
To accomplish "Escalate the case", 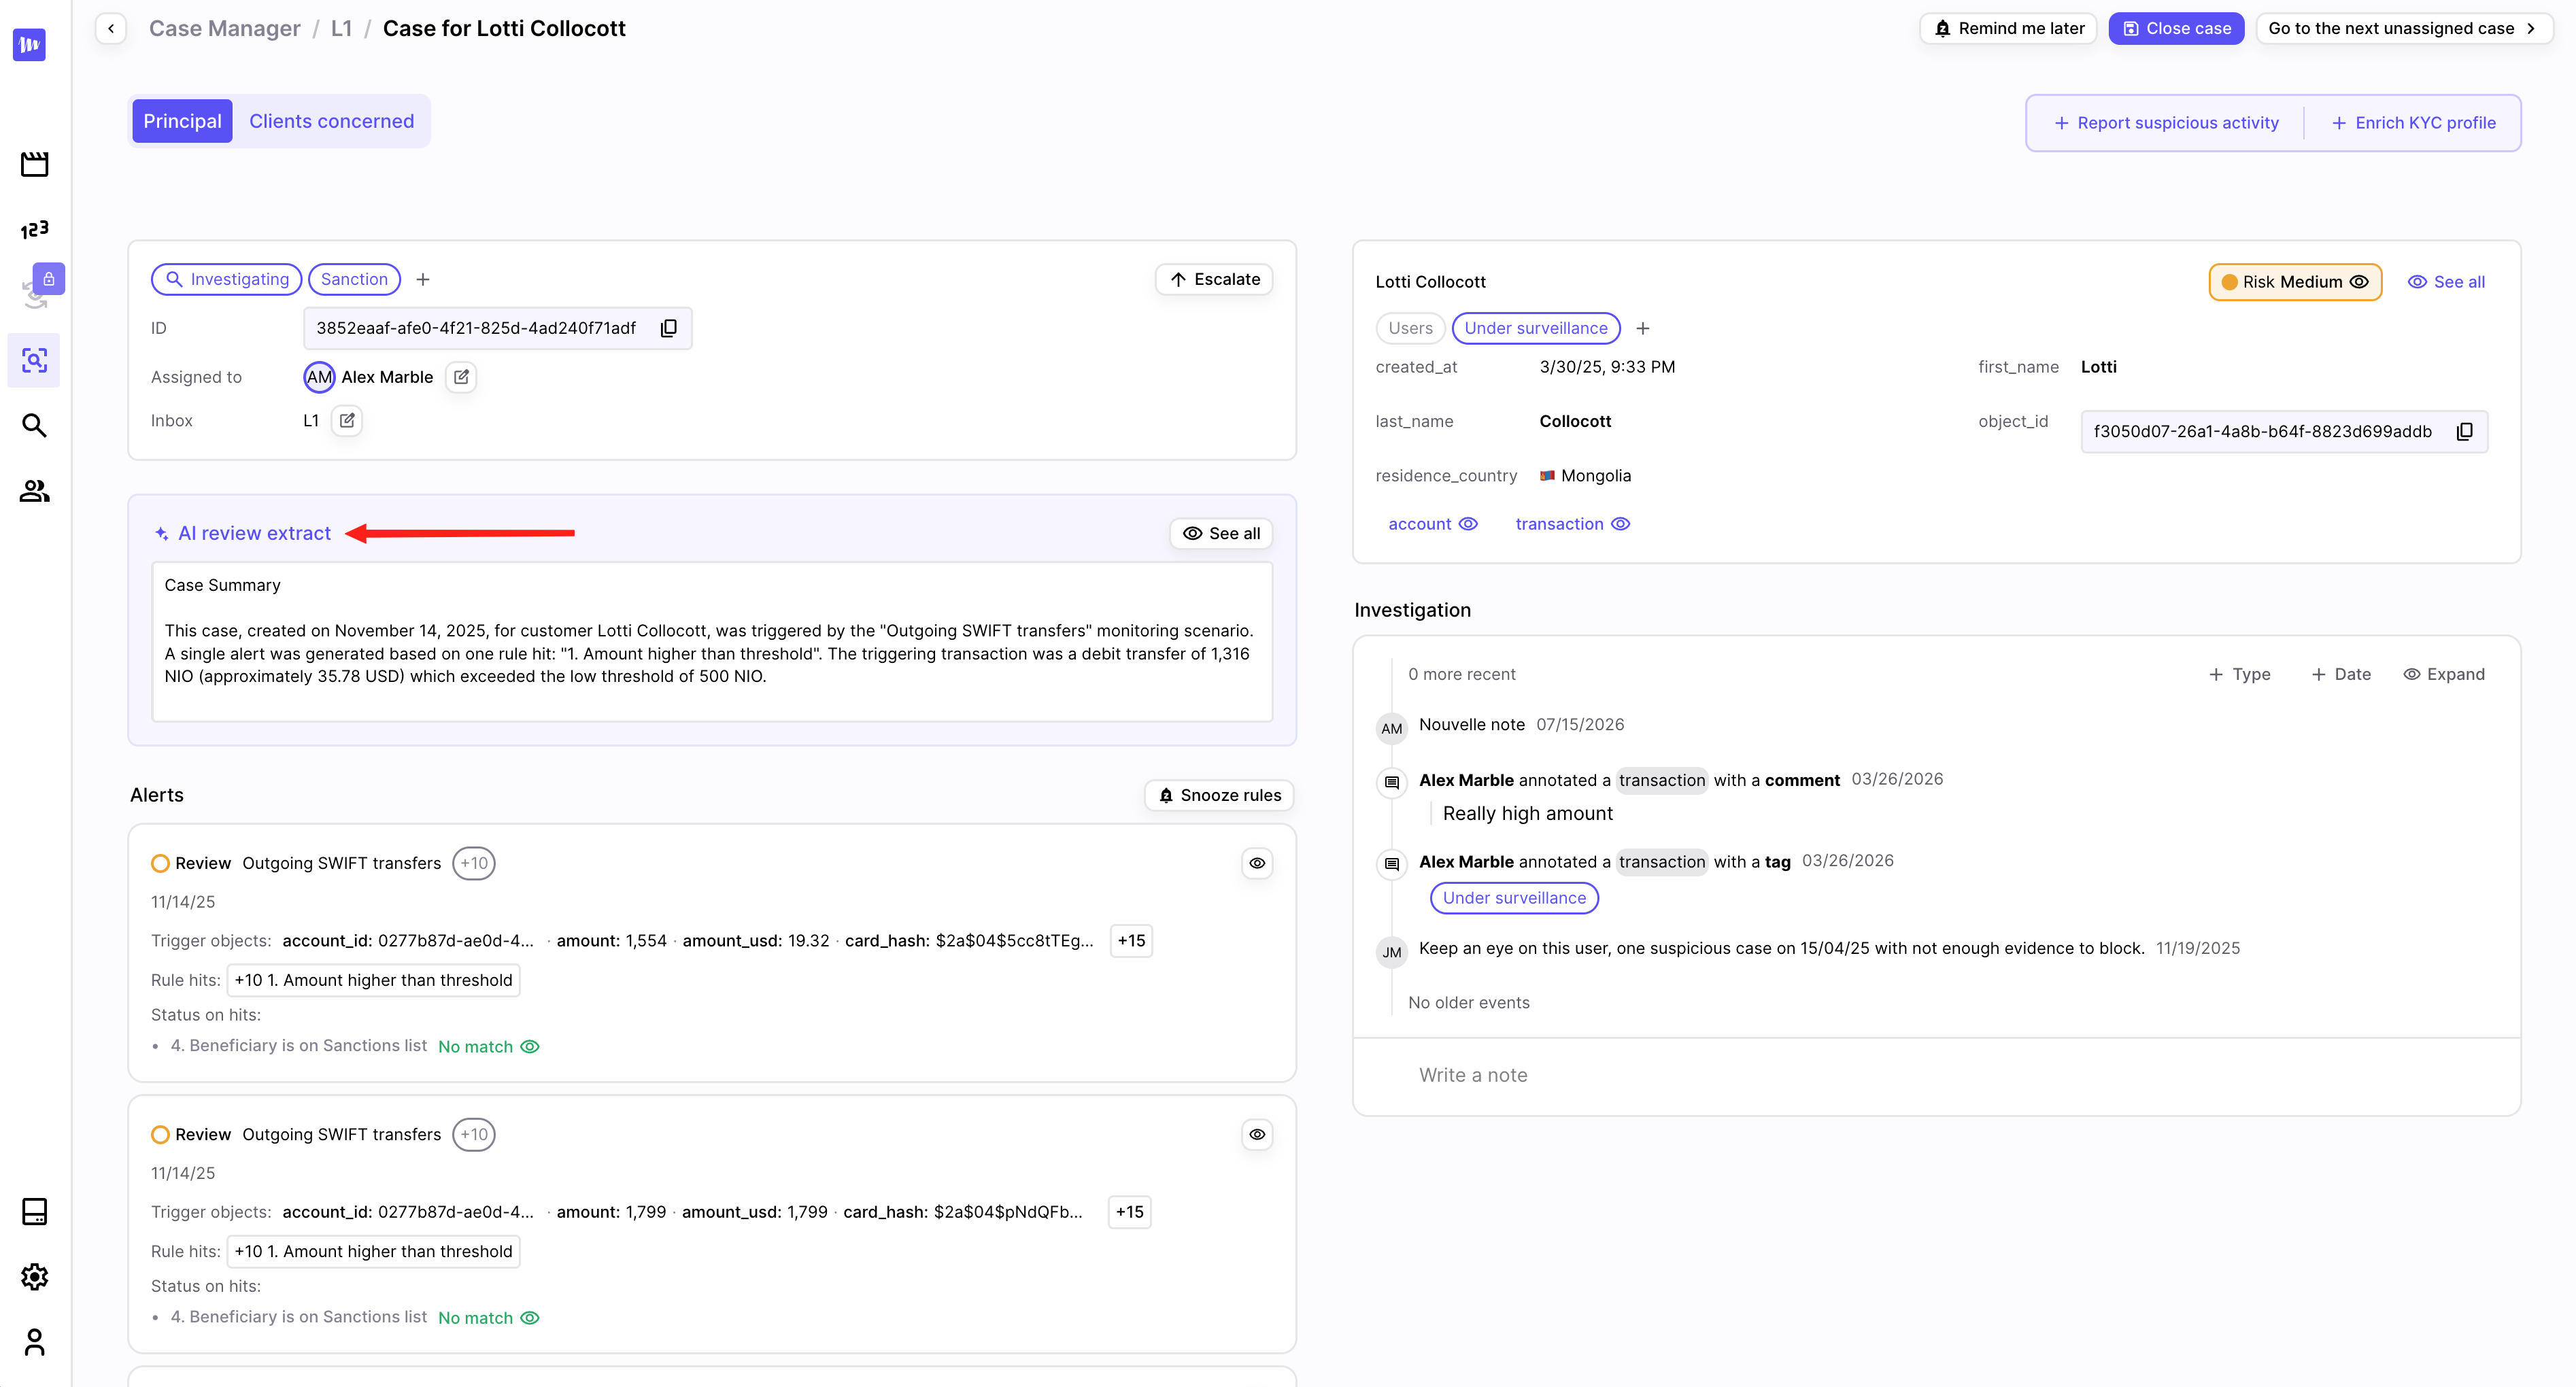I will coord(1214,279).
